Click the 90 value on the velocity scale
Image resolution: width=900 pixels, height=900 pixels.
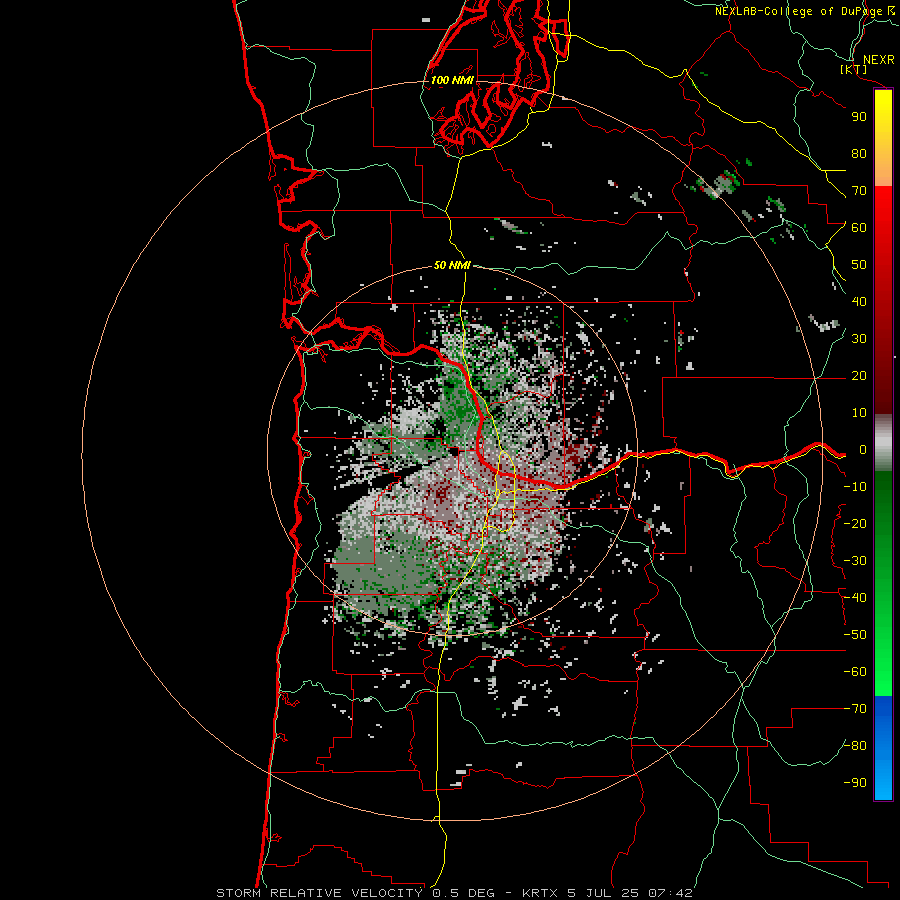(859, 117)
